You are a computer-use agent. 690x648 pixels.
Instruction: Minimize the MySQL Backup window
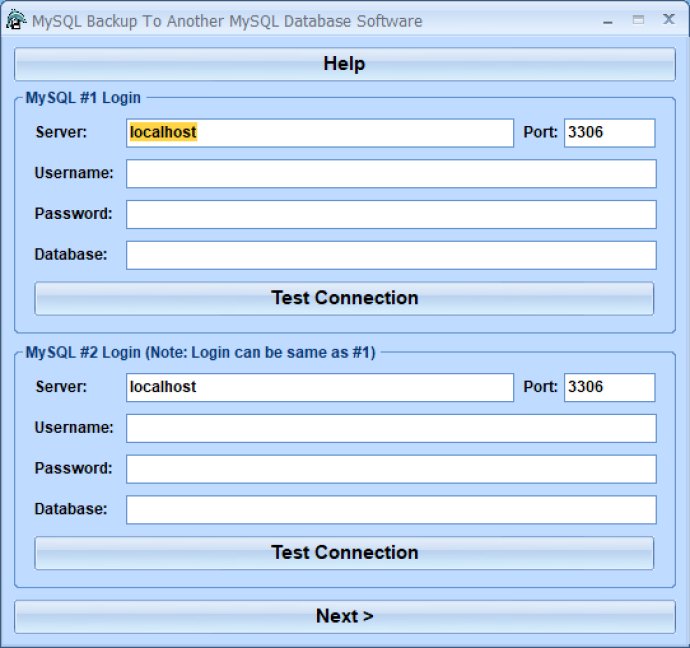click(608, 21)
